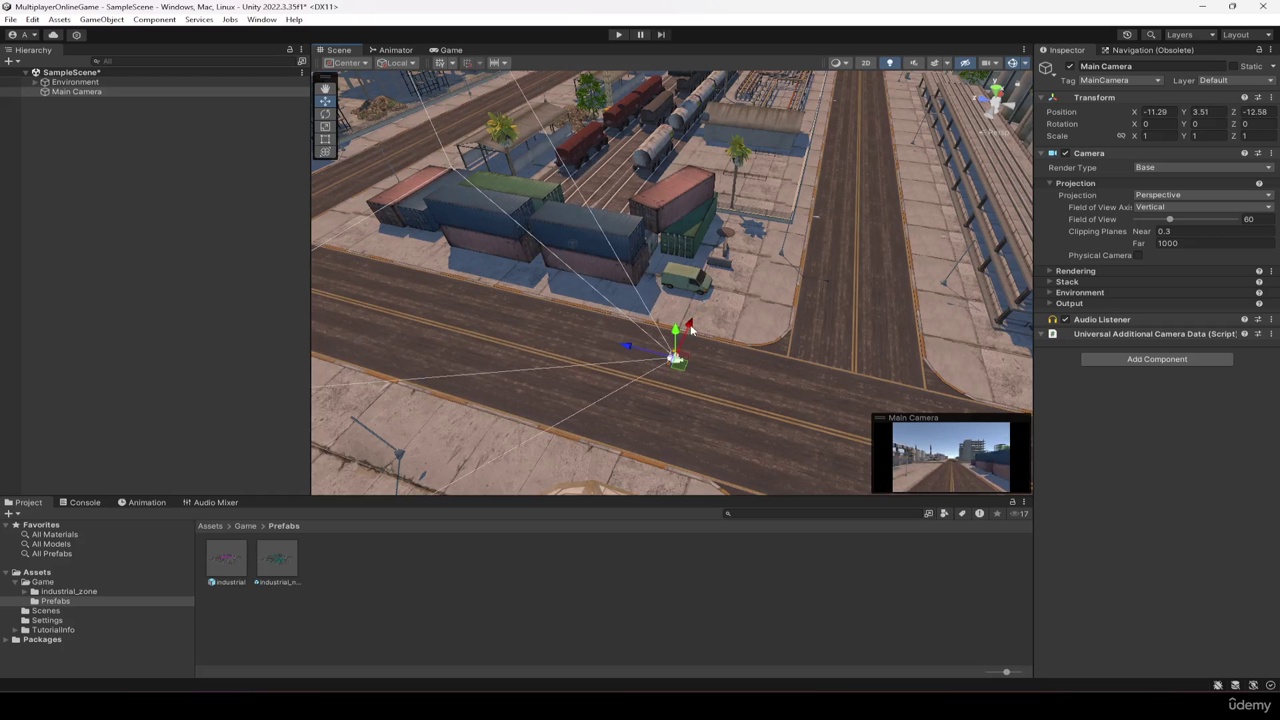Viewport: 1280px width, 720px height.
Task: Select the Scale tool in Scene toolbar
Action: point(325,127)
